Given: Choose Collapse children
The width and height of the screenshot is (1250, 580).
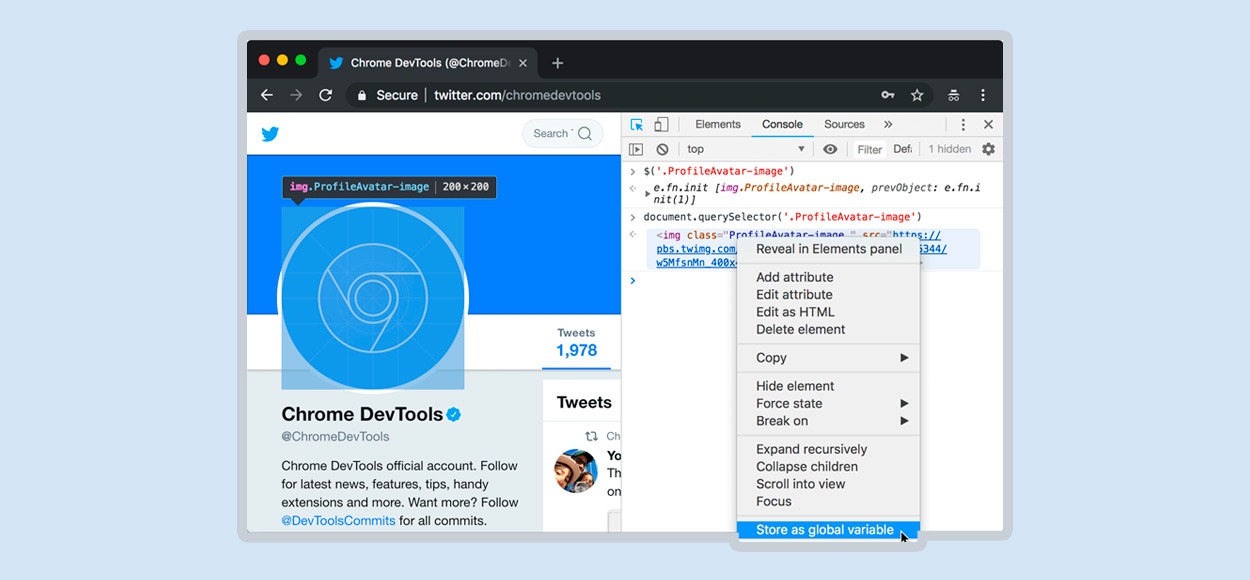Looking at the screenshot, I should 828,467.
